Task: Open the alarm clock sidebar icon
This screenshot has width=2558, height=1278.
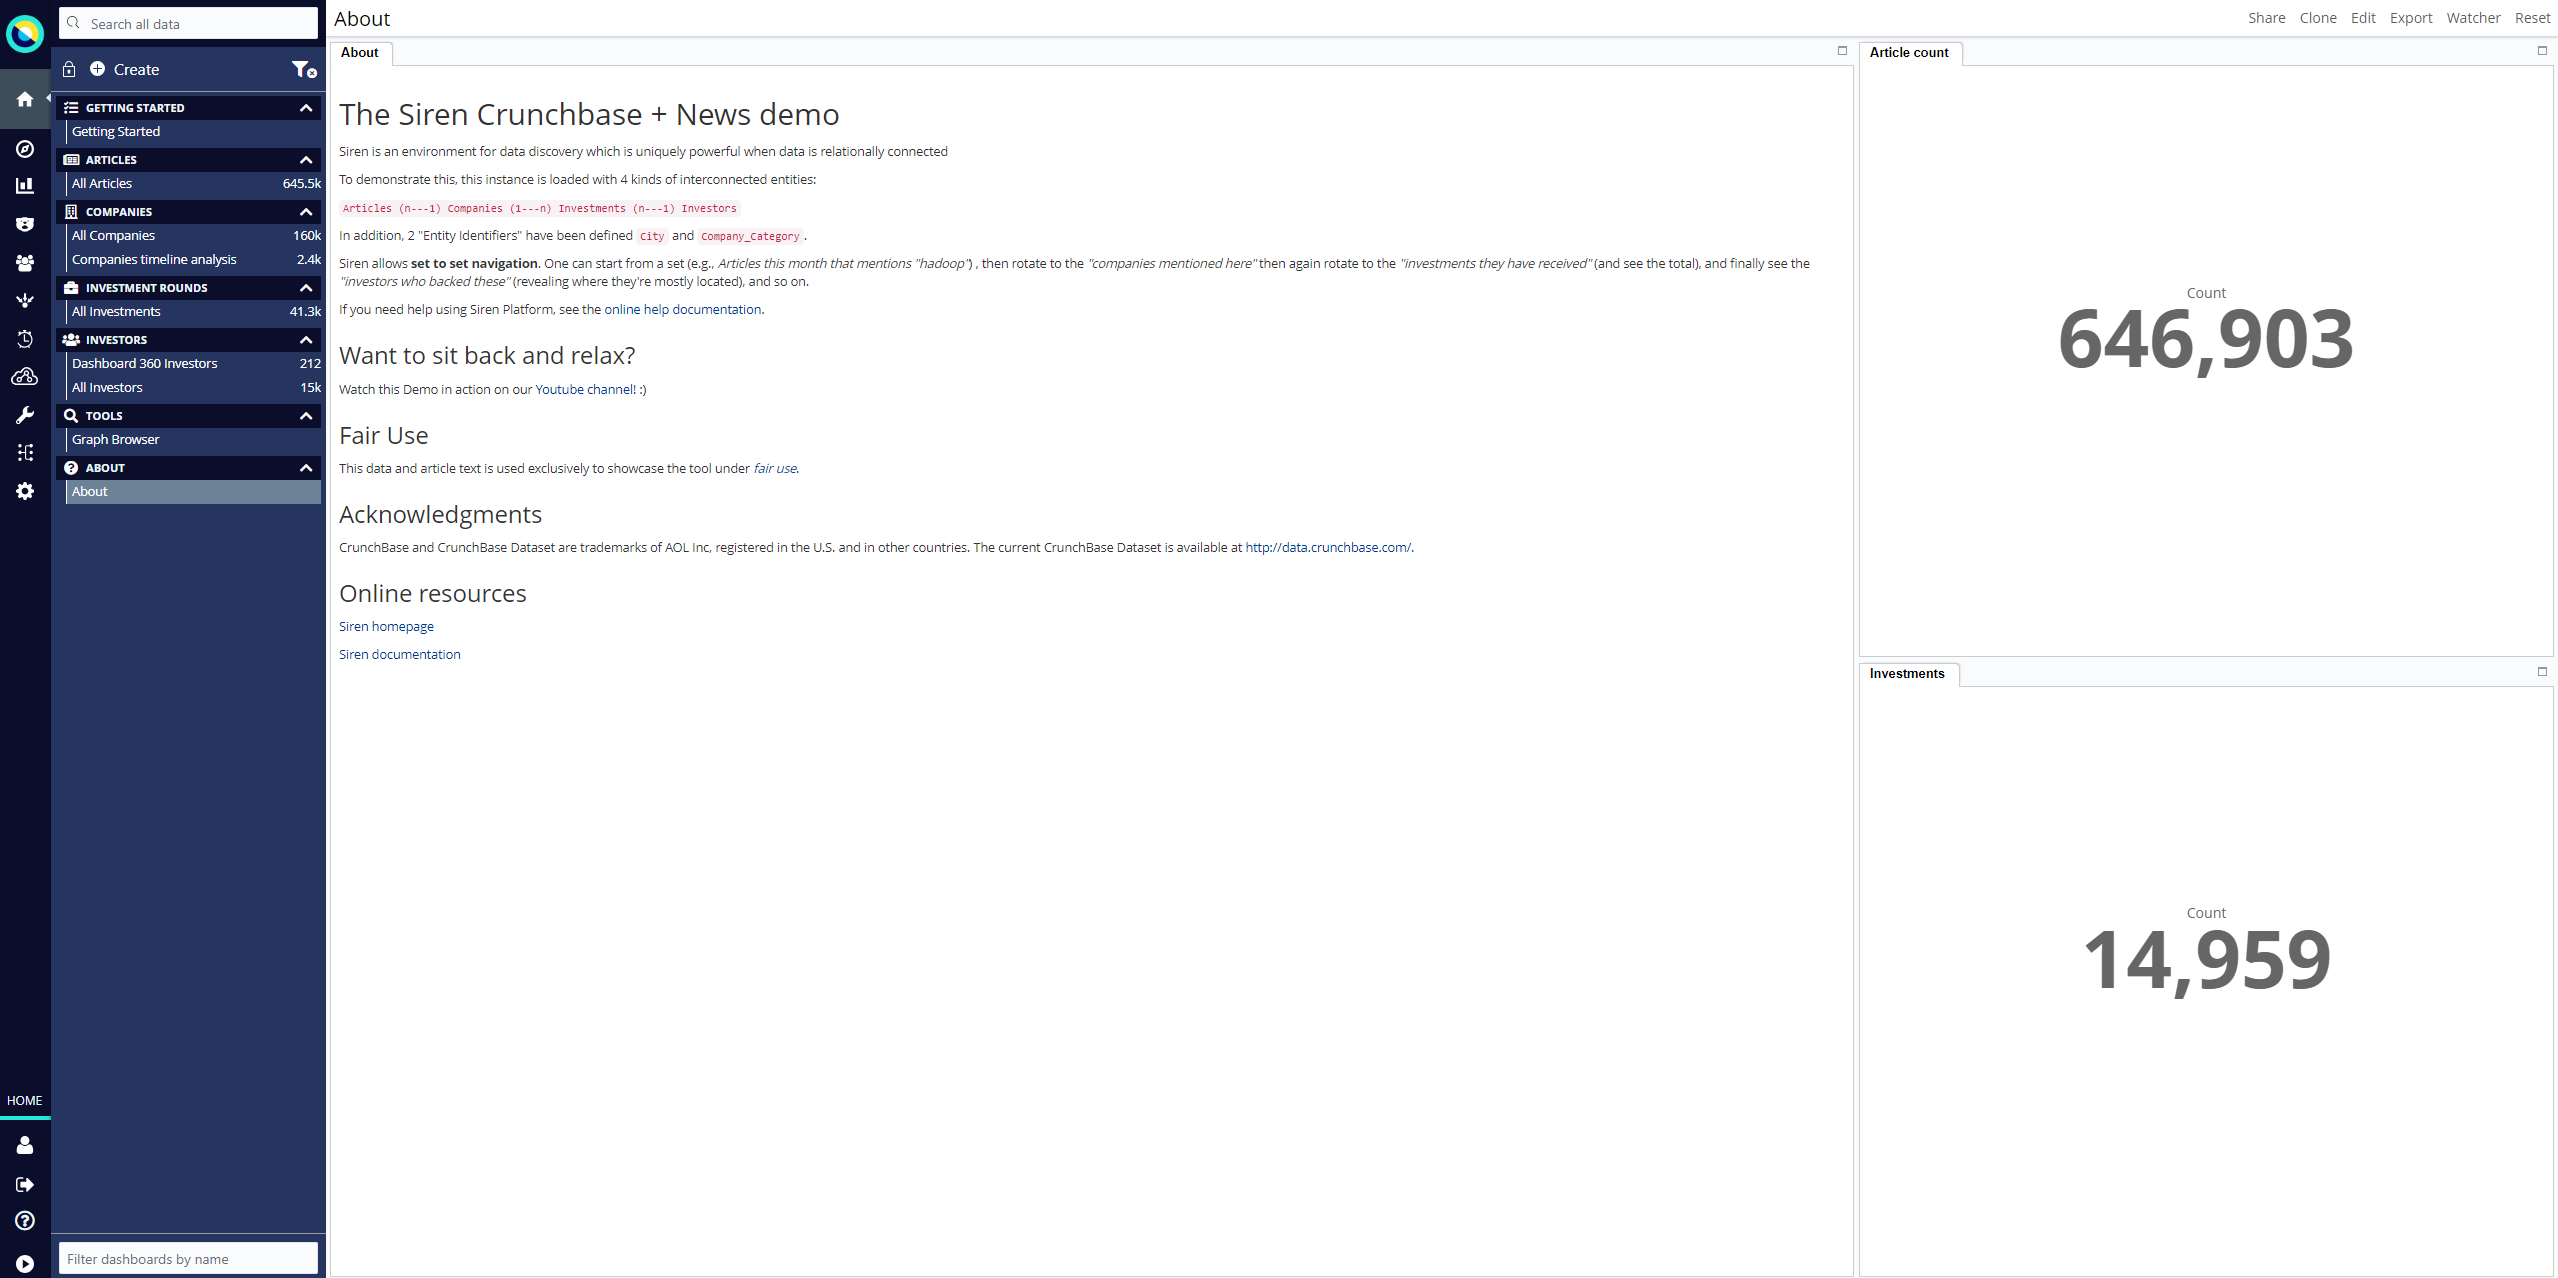Action: coord(25,339)
